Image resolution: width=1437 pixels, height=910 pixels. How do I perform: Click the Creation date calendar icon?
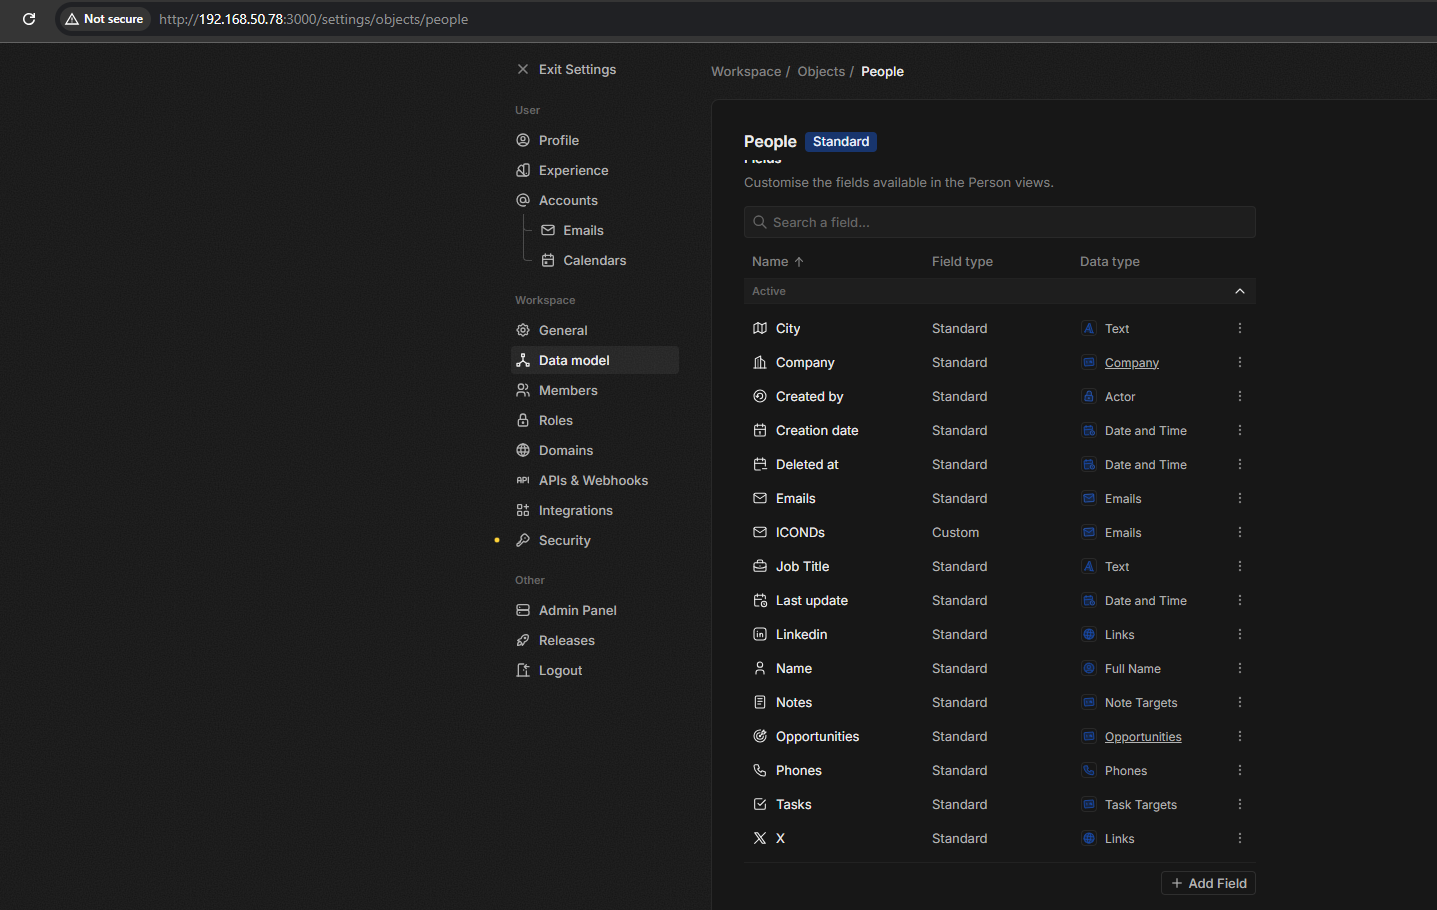pos(760,430)
